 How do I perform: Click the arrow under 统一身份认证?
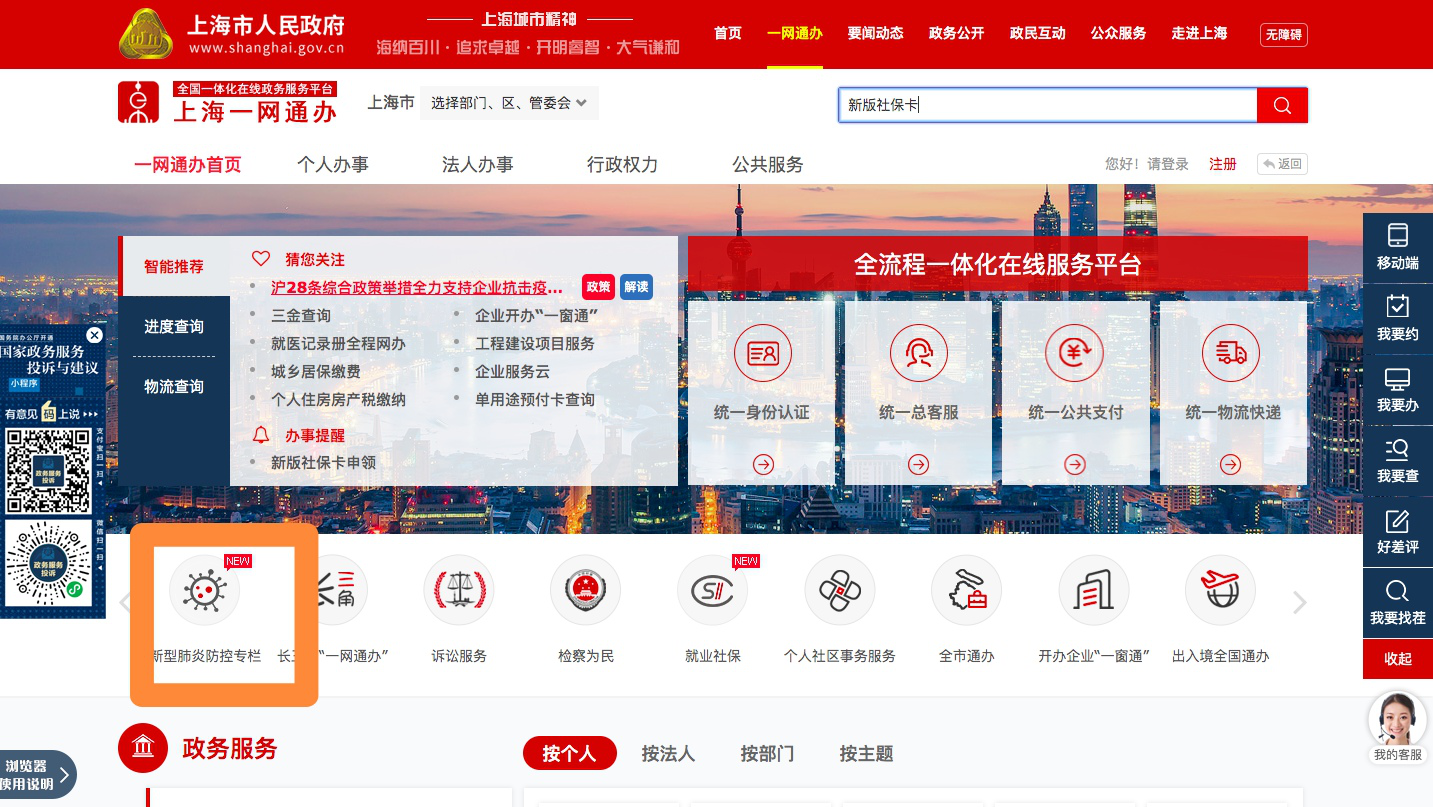(x=763, y=464)
